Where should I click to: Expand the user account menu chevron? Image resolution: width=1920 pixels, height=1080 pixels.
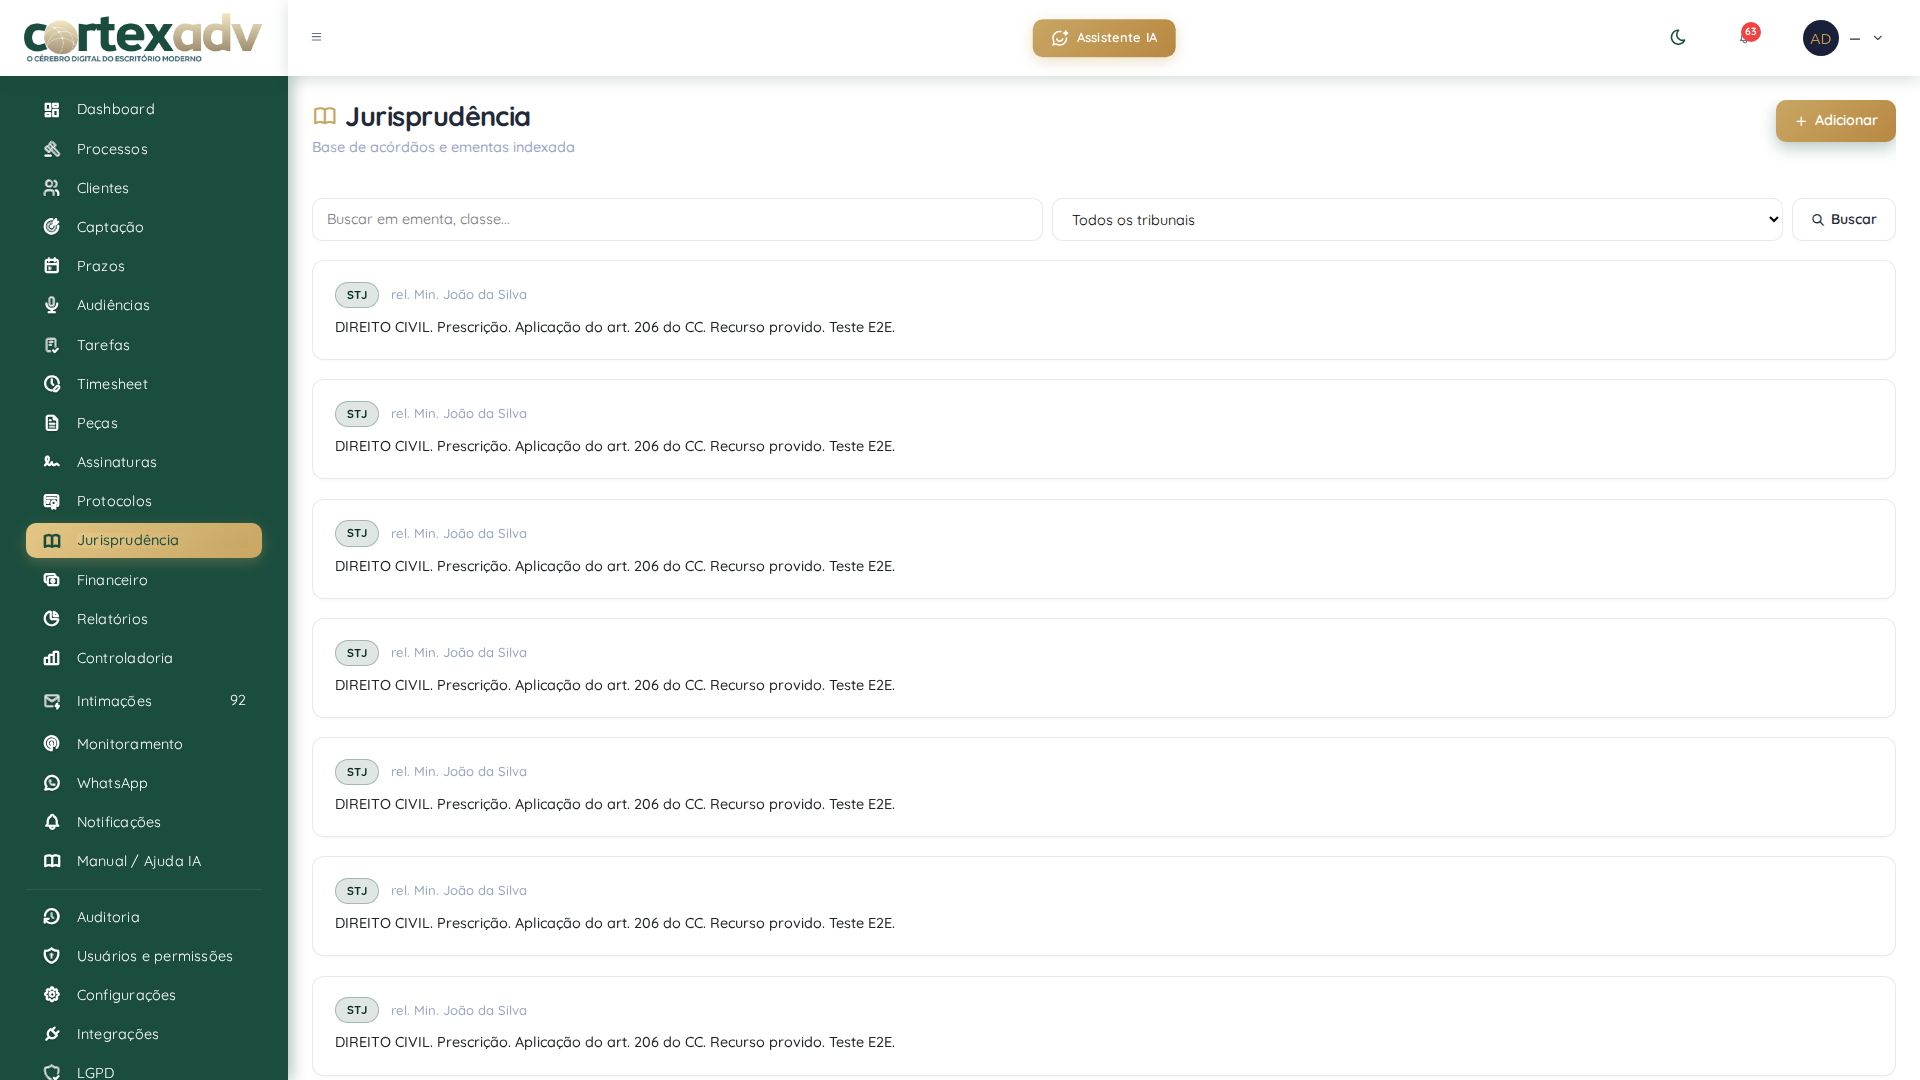click(1878, 39)
